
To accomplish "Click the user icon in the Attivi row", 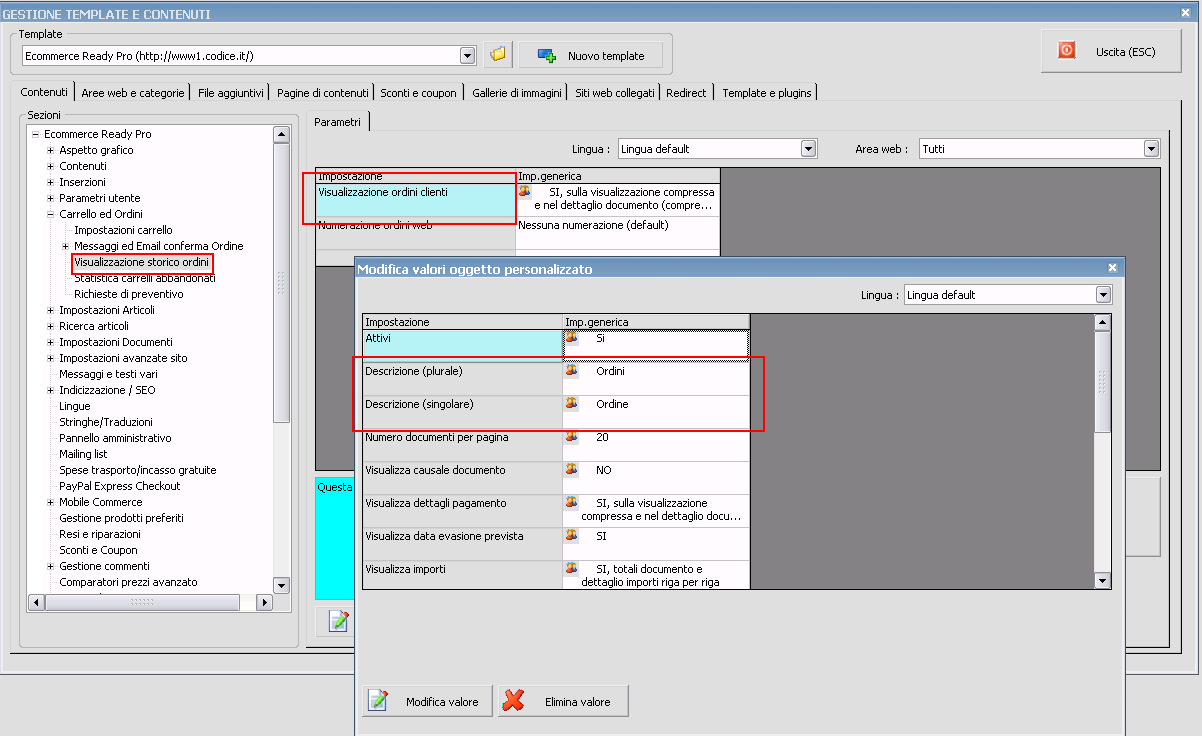I will pos(572,338).
